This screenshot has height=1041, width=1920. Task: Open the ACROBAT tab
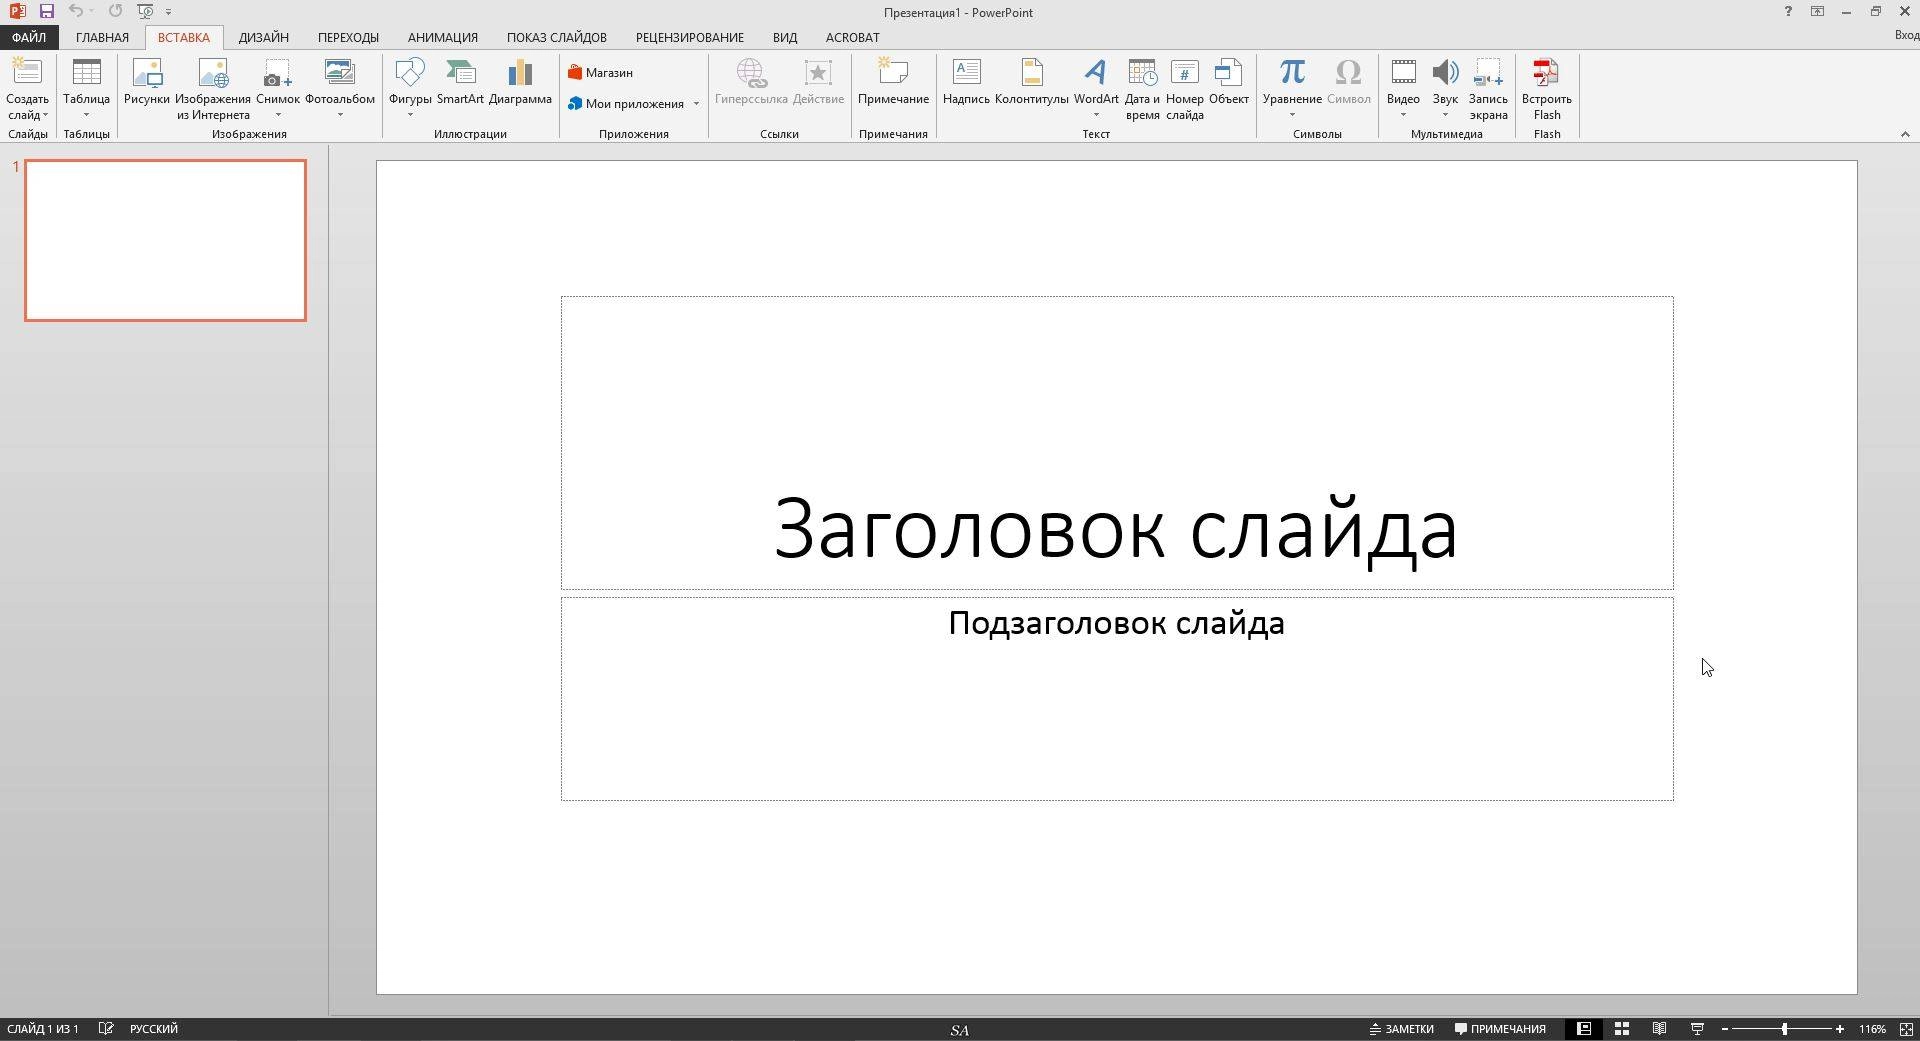(x=853, y=37)
